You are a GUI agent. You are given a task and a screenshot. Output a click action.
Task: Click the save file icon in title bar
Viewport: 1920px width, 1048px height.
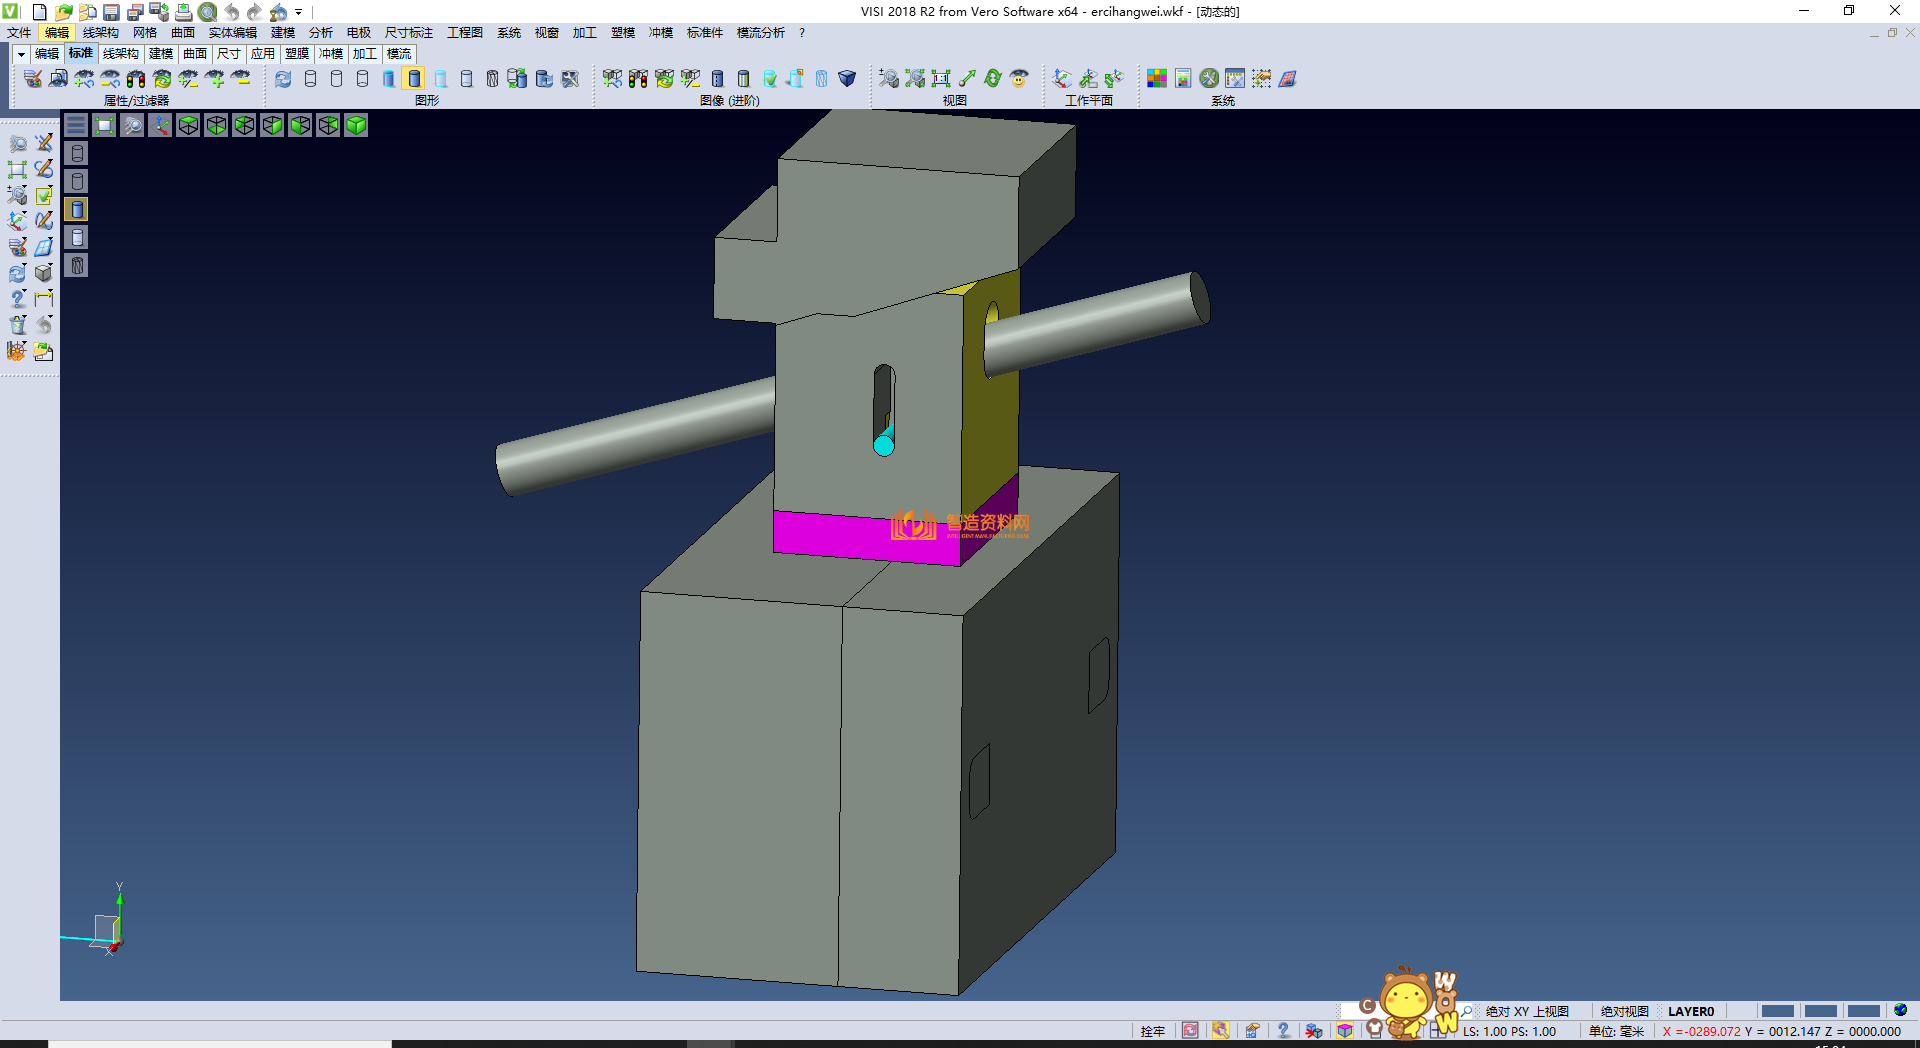click(x=111, y=12)
